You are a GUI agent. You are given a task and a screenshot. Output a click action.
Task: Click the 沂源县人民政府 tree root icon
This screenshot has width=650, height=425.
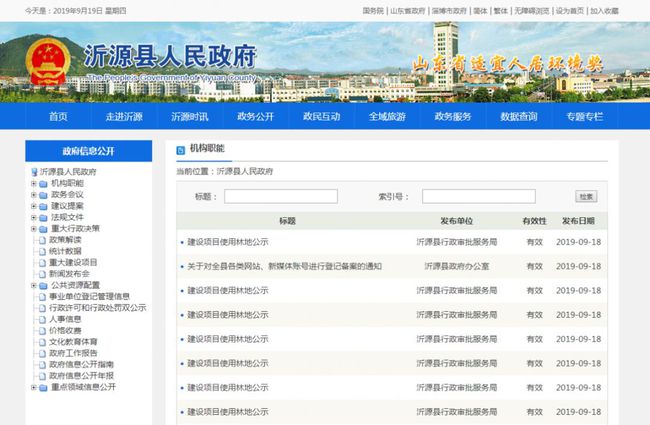pyautogui.click(x=35, y=172)
